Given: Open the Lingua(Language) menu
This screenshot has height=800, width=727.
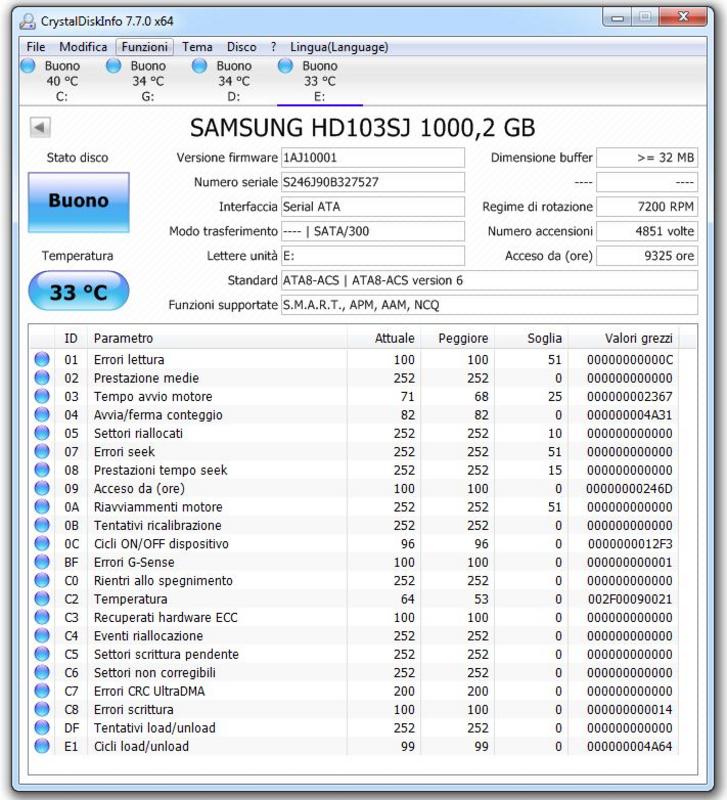Looking at the screenshot, I should pos(339,47).
